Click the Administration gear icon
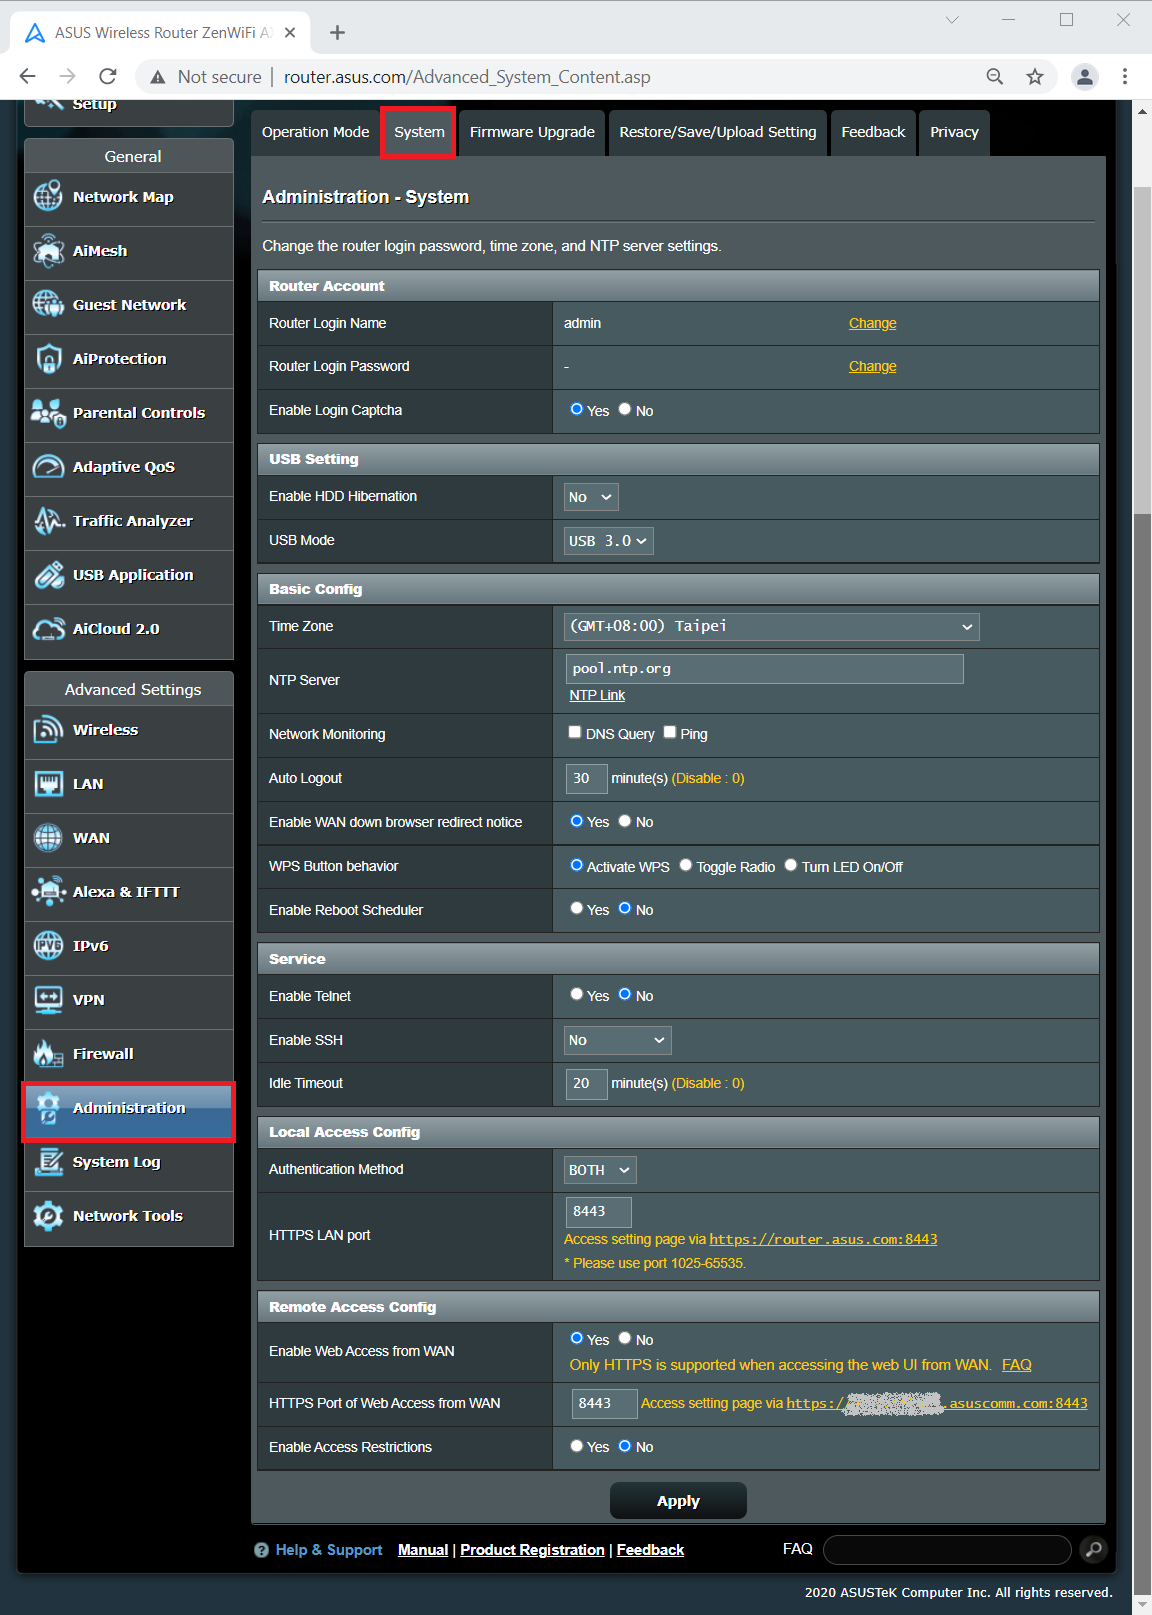The image size is (1152, 1615). 48,1107
